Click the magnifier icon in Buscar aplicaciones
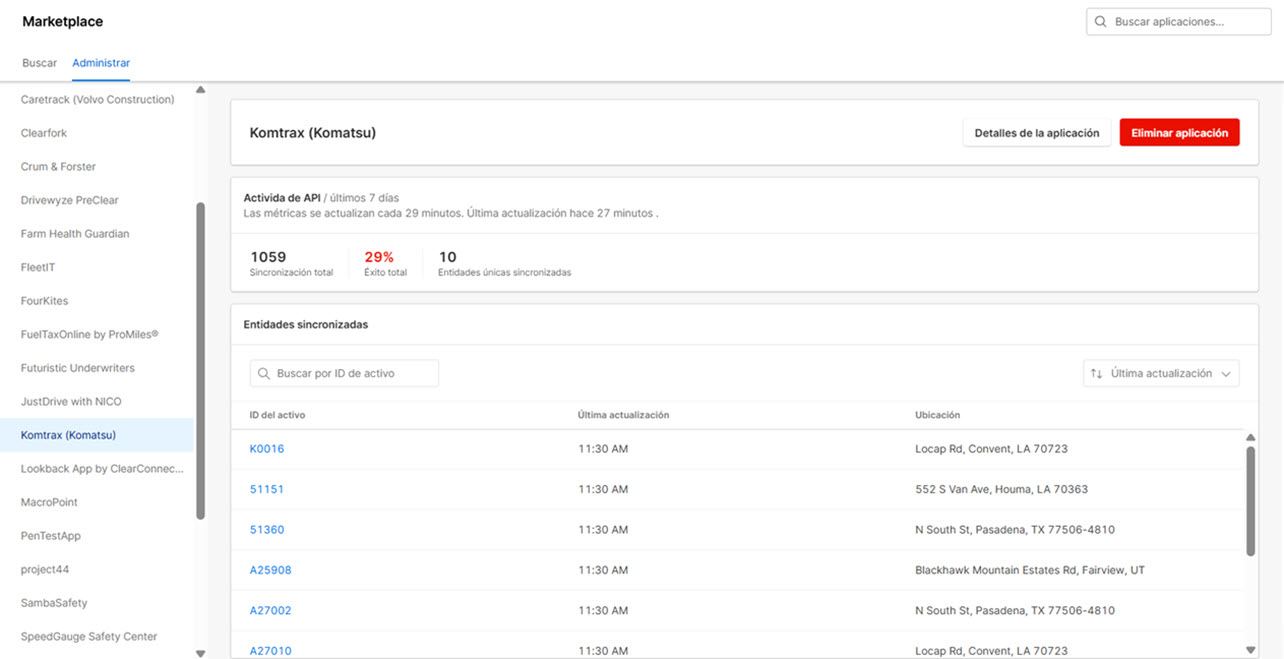 (x=1101, y=22)
